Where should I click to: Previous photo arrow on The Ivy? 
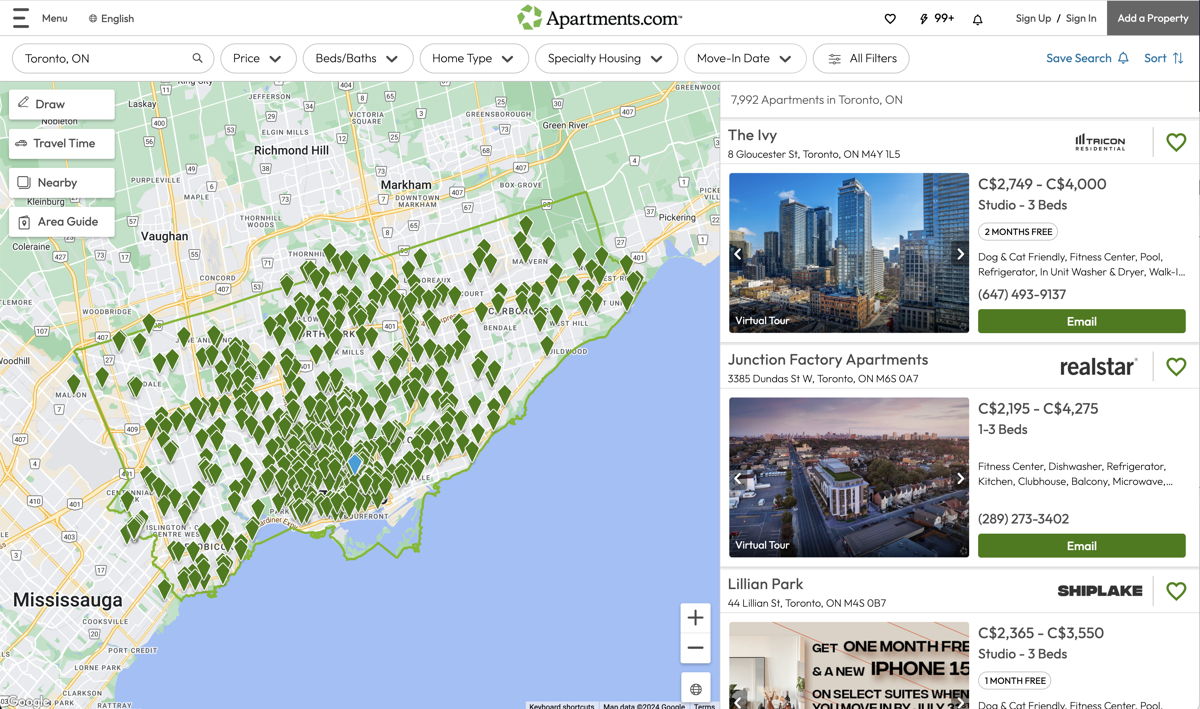pyautogui.click(x=738, y=254)
